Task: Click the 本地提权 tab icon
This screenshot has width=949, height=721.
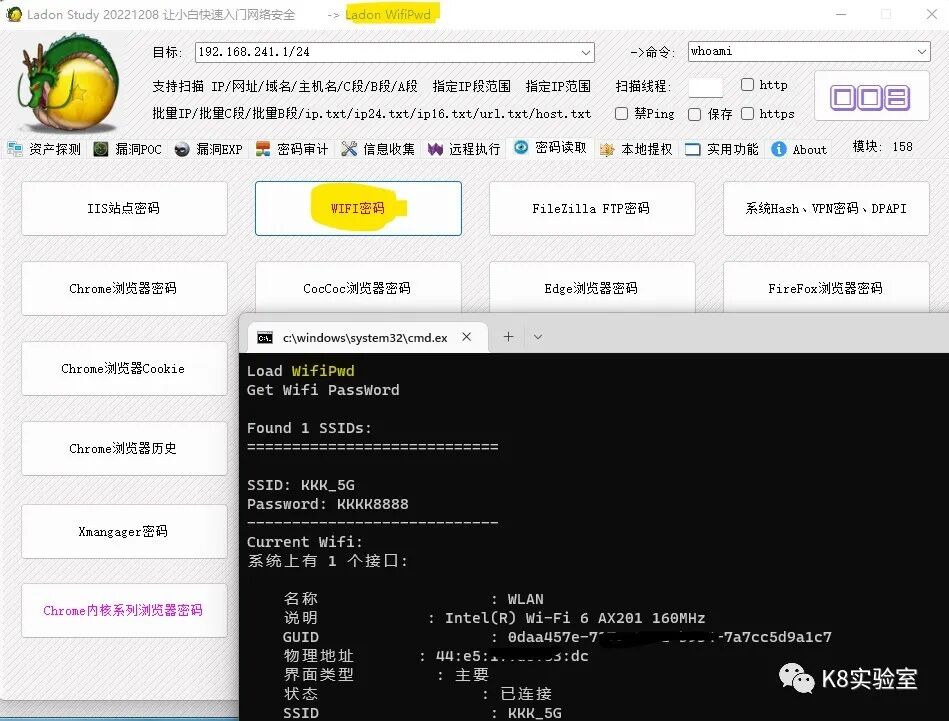Action: pyautogui.click(x=606, y=150)
